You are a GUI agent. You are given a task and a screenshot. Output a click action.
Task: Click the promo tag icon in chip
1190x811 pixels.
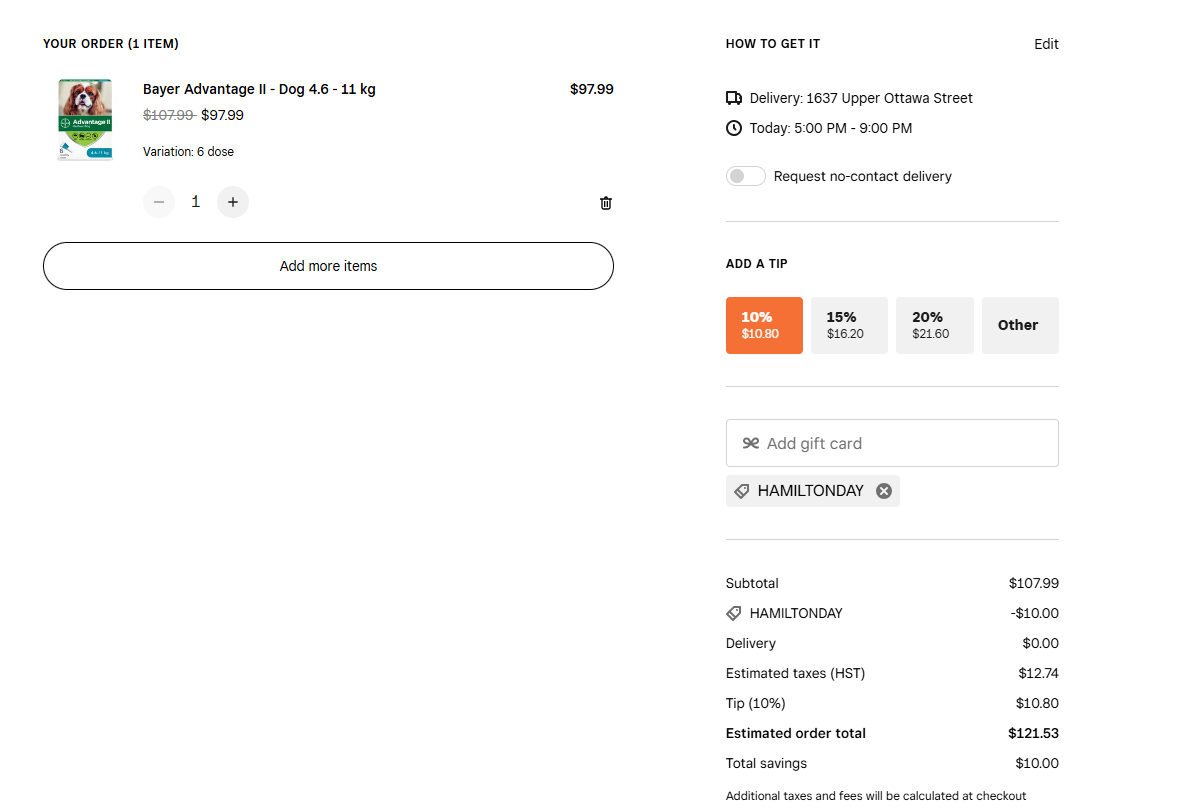(741, 491)
